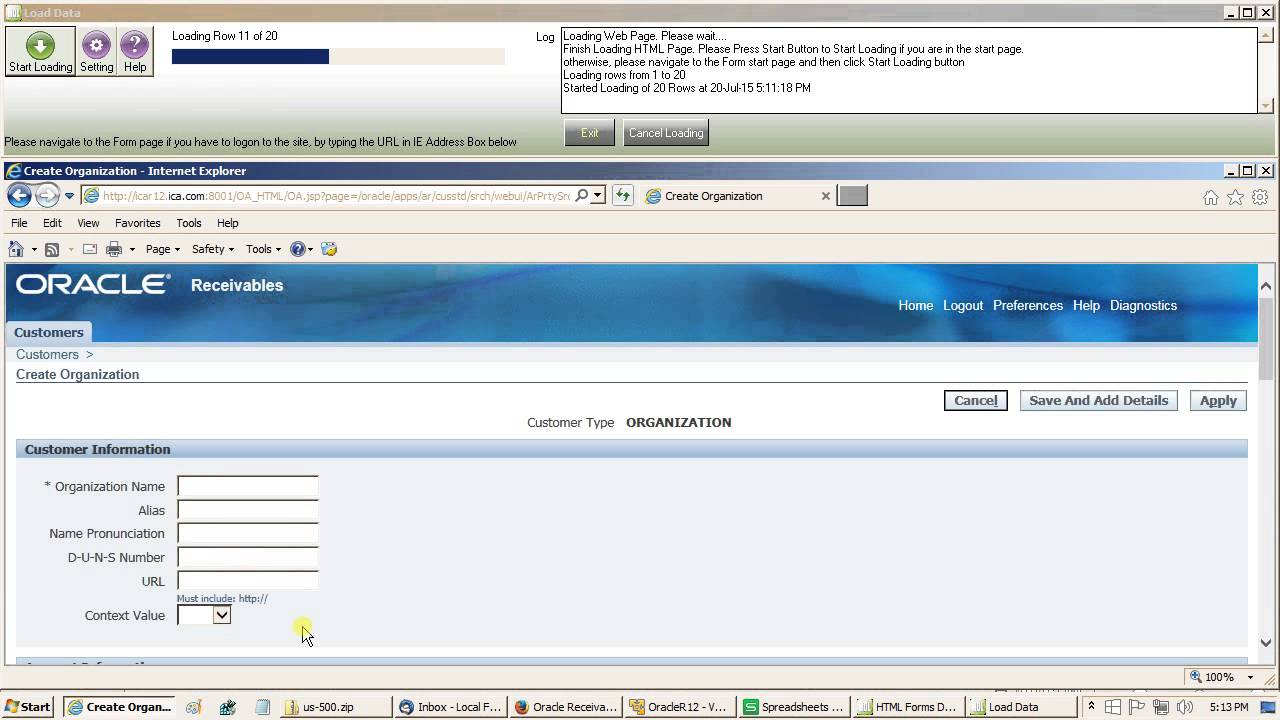This screenshot has width=1280, height=720.
Task: Click the RSS feeds icon
Action: (x=52, y=249)
